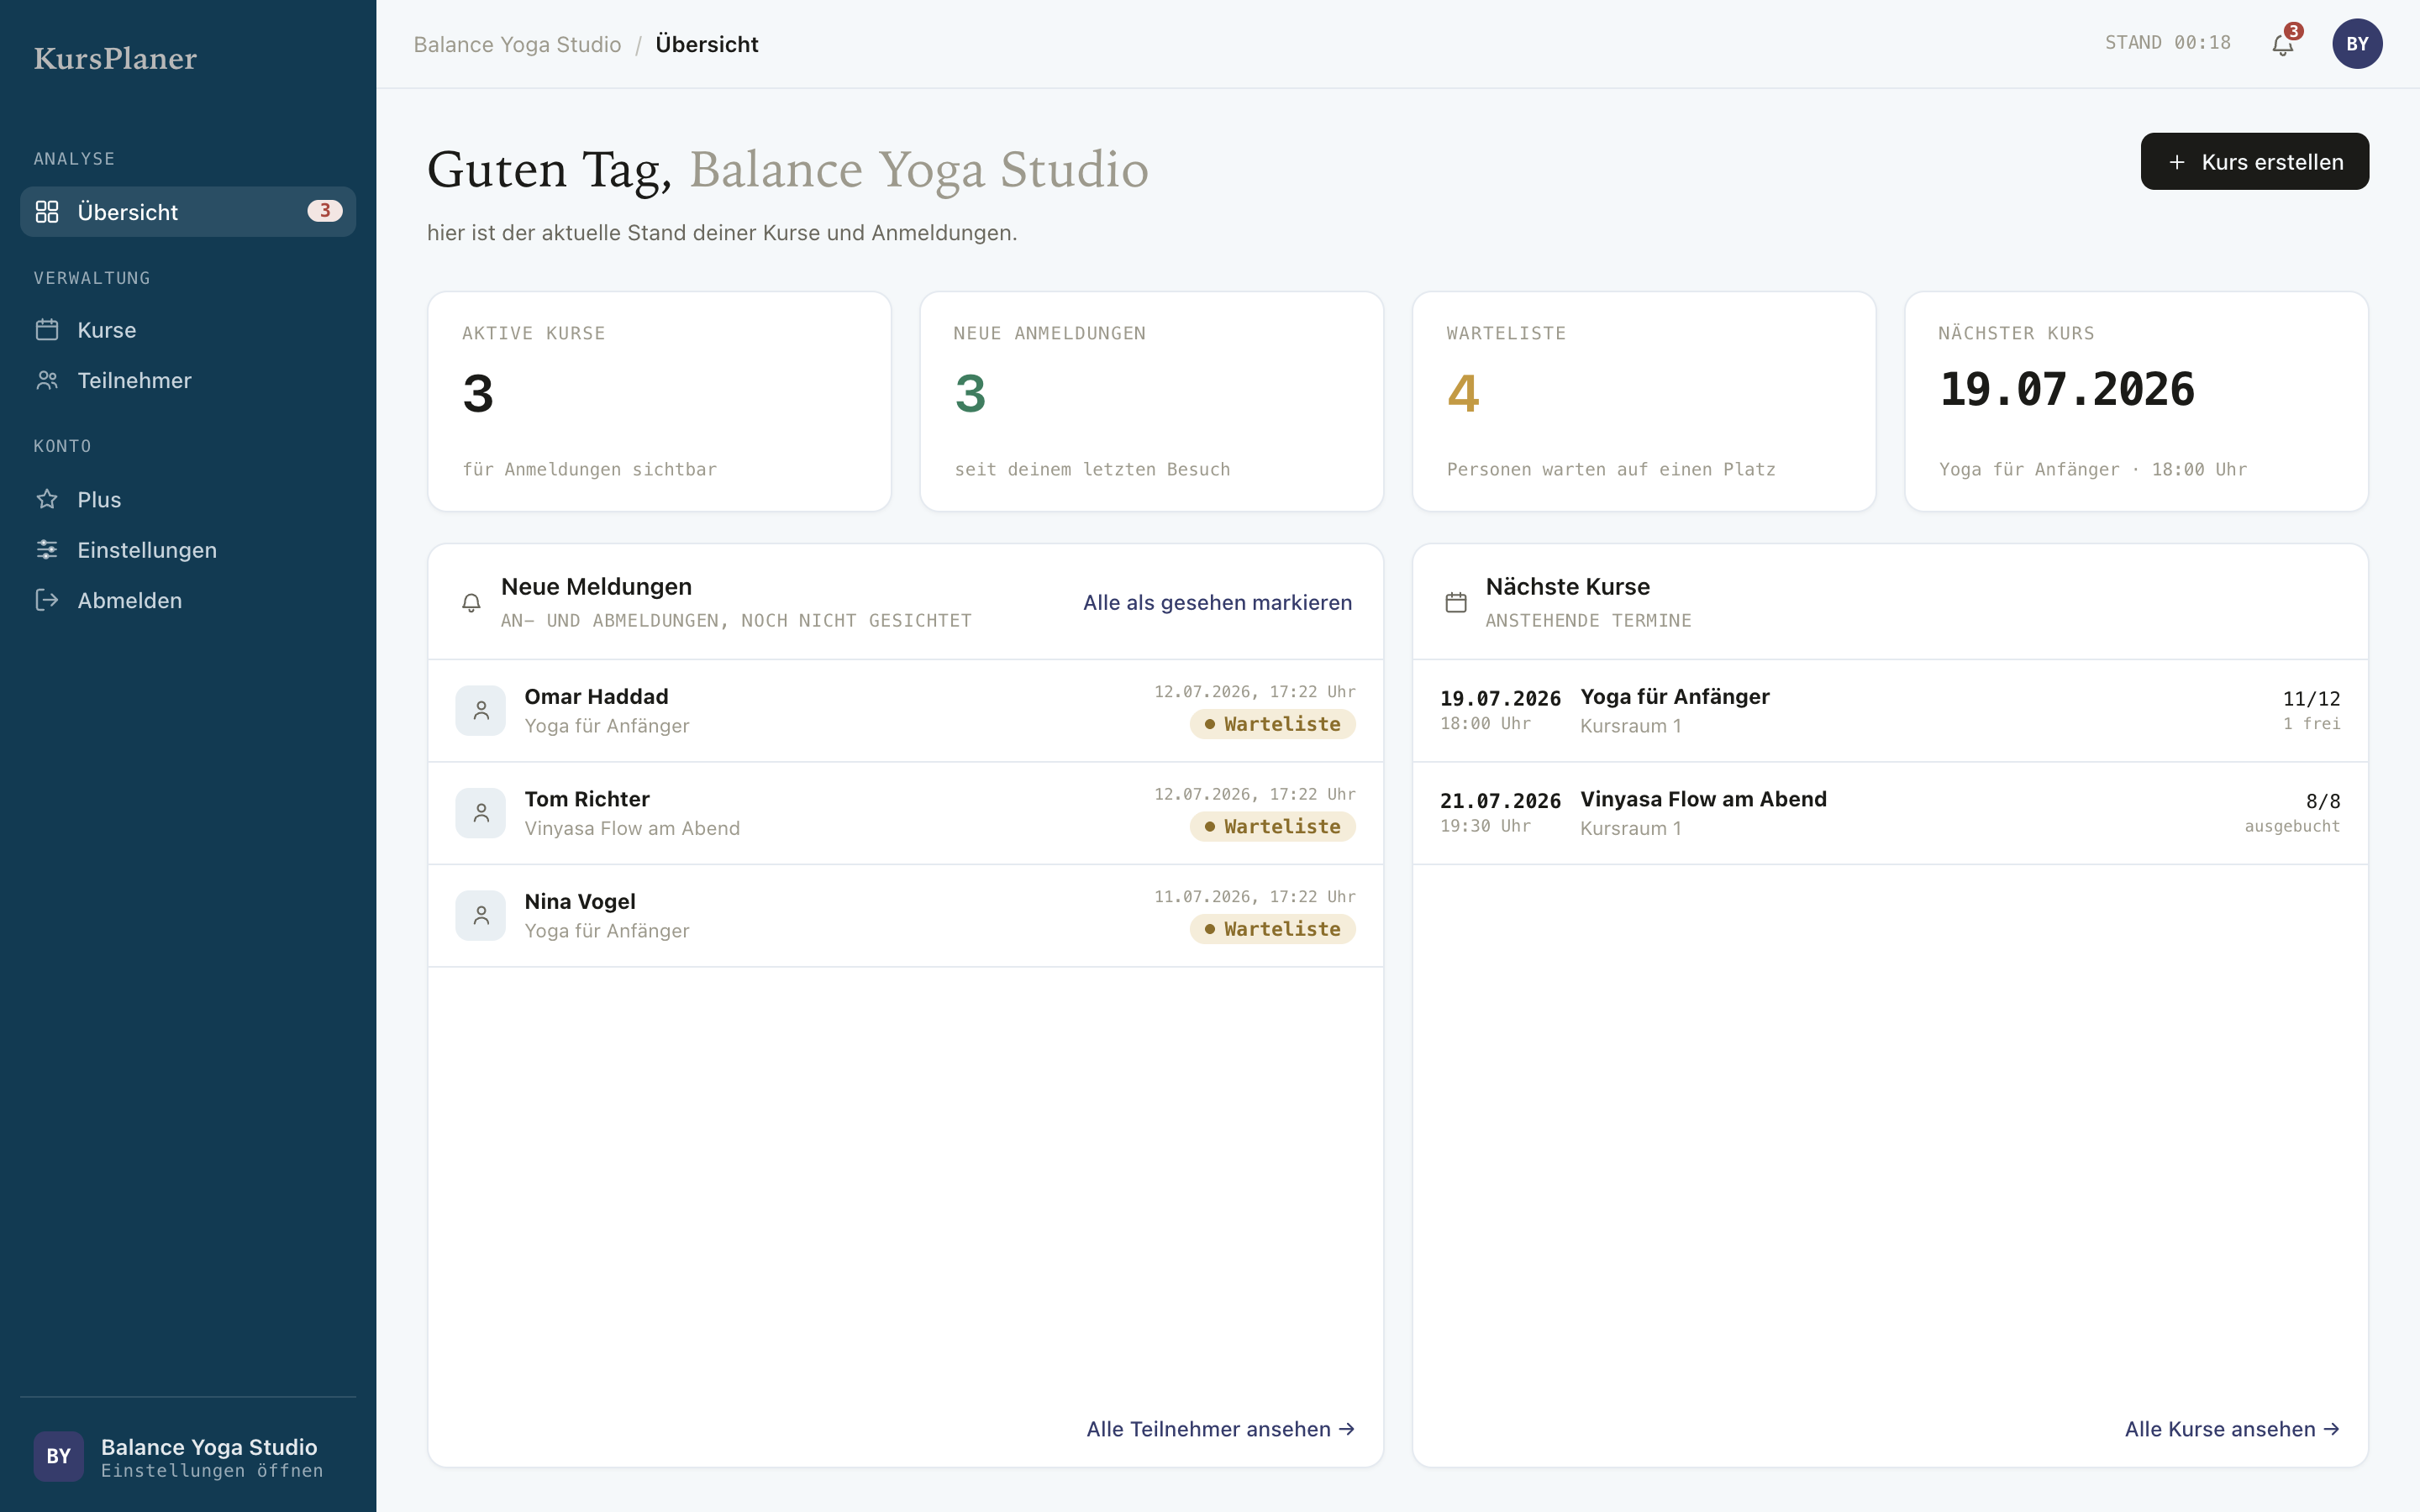Open the Warteliste statistics card

click(x=1643, y=401)
